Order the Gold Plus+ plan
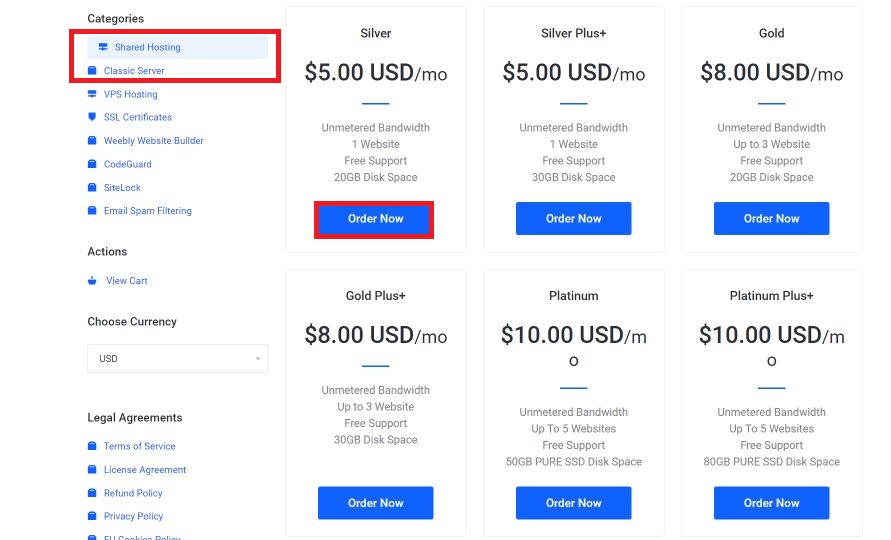The image size is (891, 540). 376,503
